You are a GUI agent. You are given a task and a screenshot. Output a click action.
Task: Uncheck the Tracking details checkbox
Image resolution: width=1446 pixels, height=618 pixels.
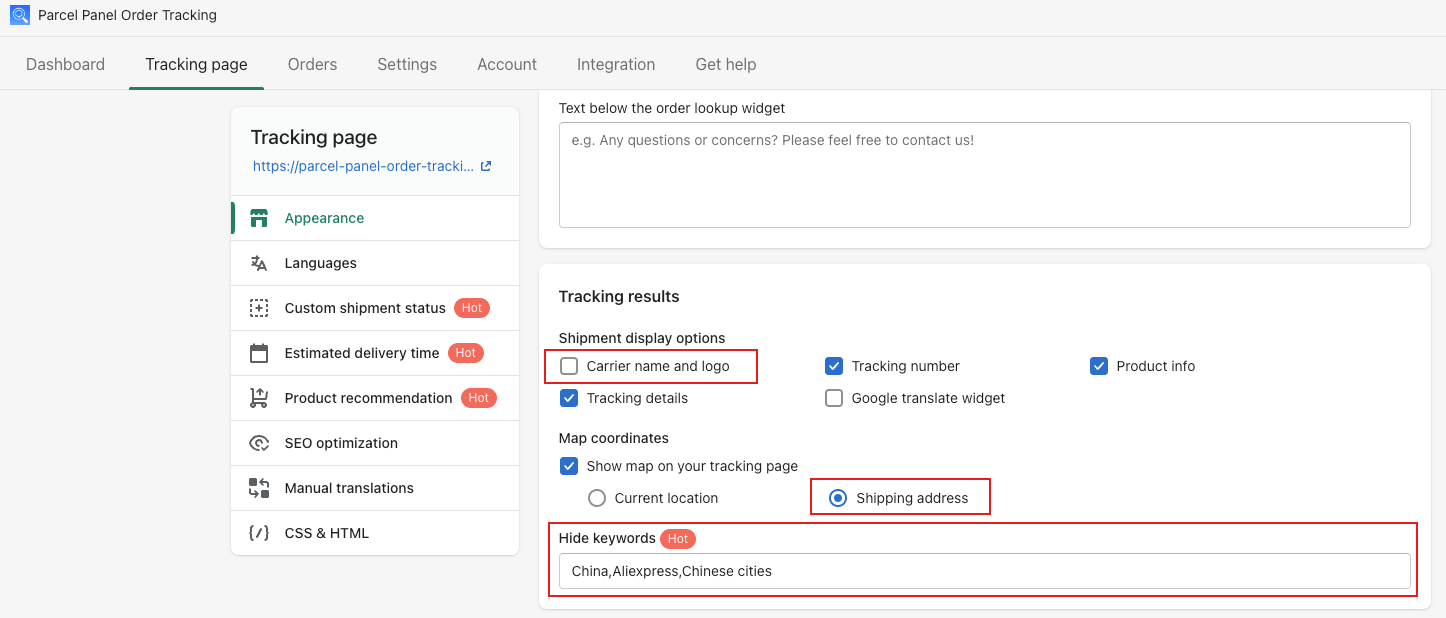(x=569, y=398)
